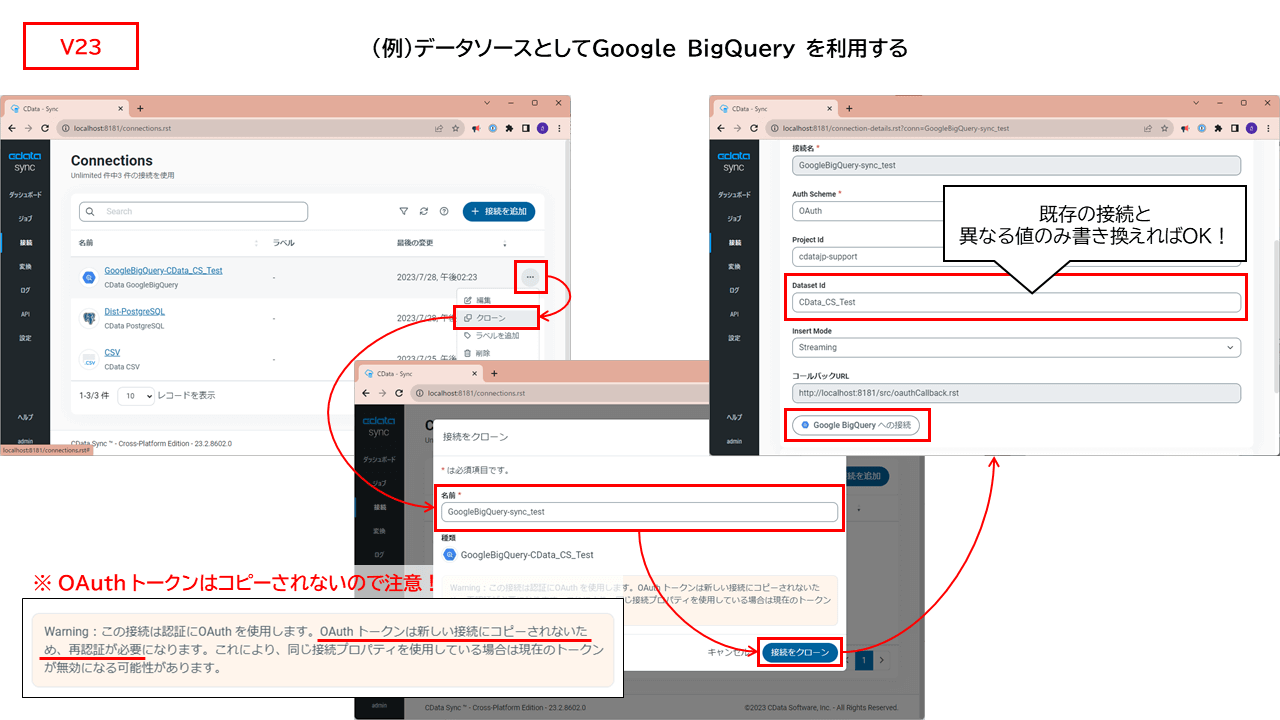This screenshot has height=720, width=1280.
Task: Open the records-per-page dropdown showing 10
Action: (136, 396)
